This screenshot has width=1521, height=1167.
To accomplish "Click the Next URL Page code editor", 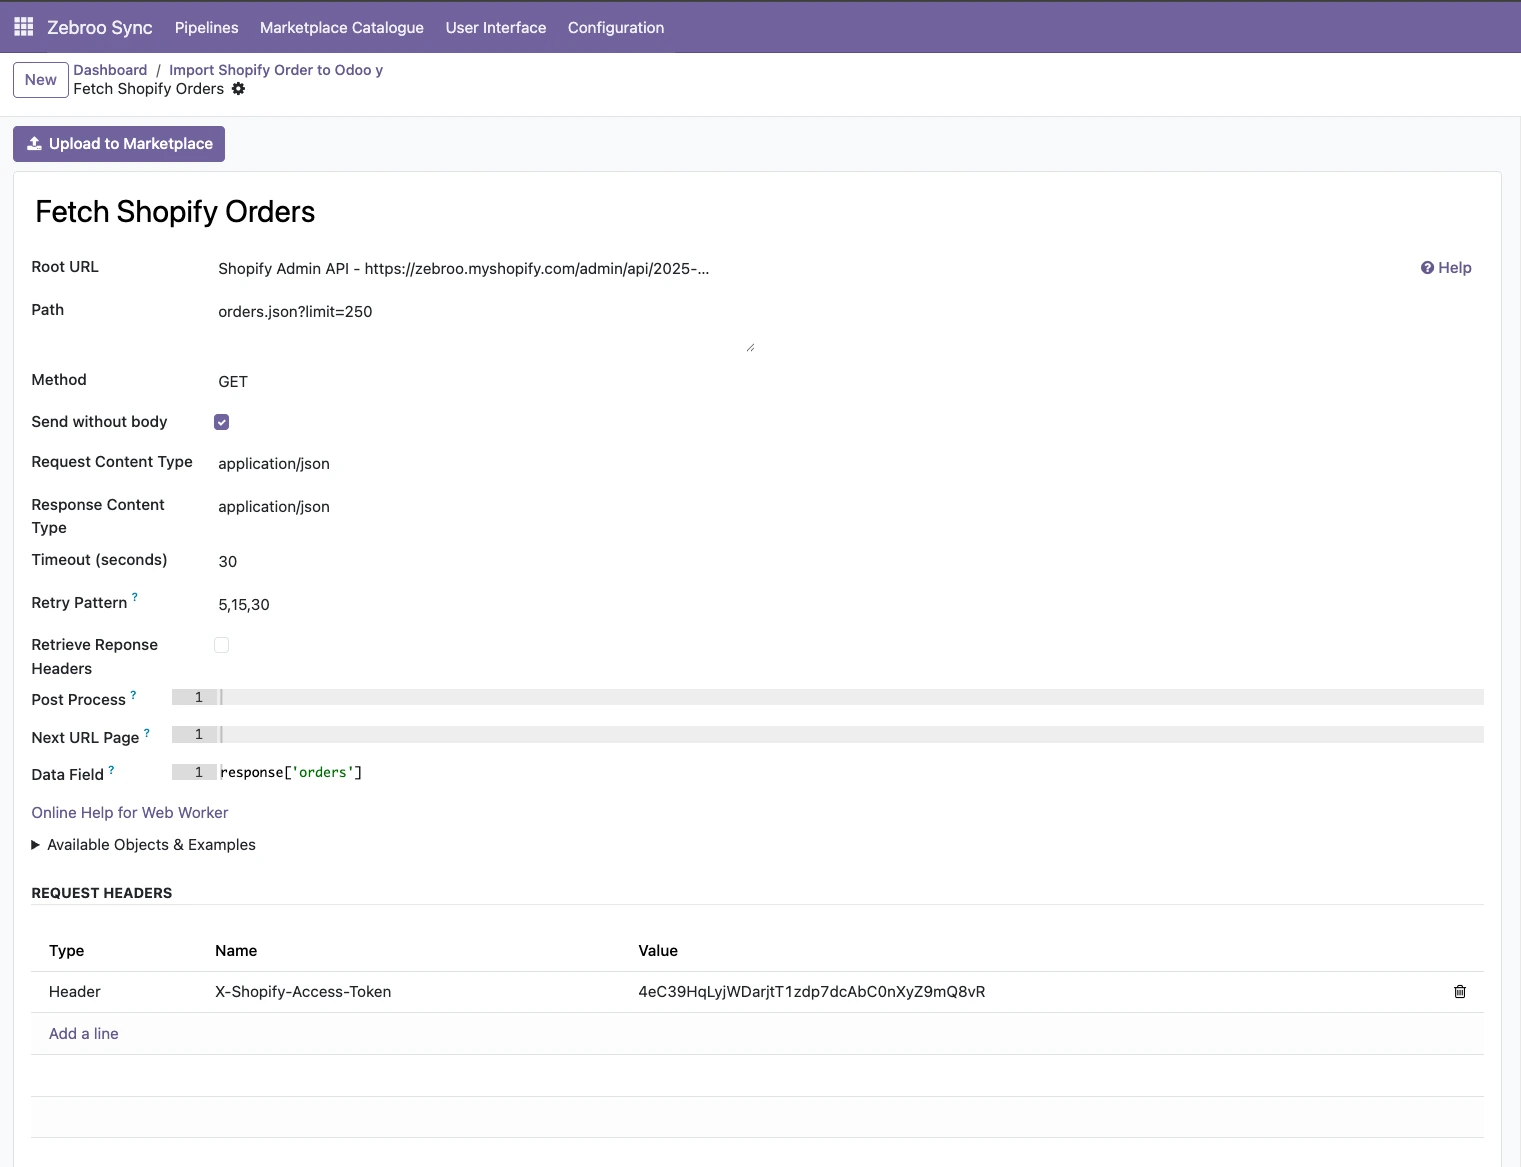I will point(828,734).
